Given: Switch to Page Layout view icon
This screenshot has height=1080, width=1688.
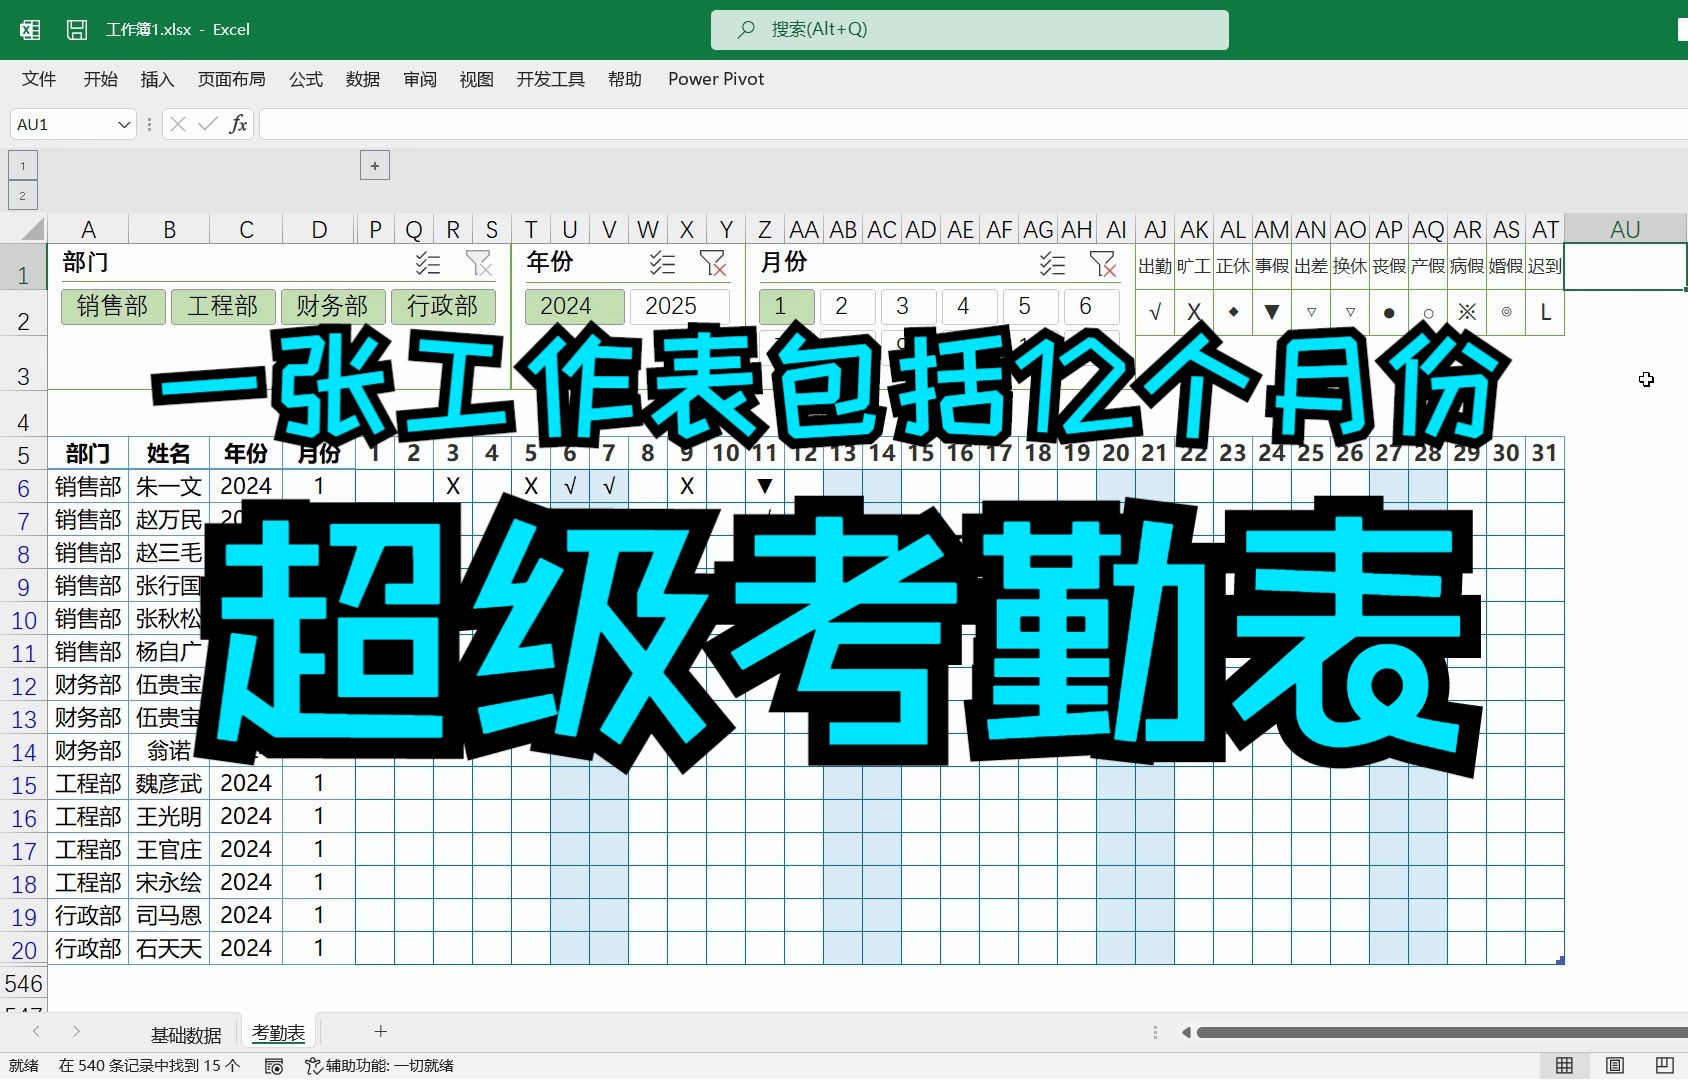Looking at the screenshot, I should point(1614,1066).
